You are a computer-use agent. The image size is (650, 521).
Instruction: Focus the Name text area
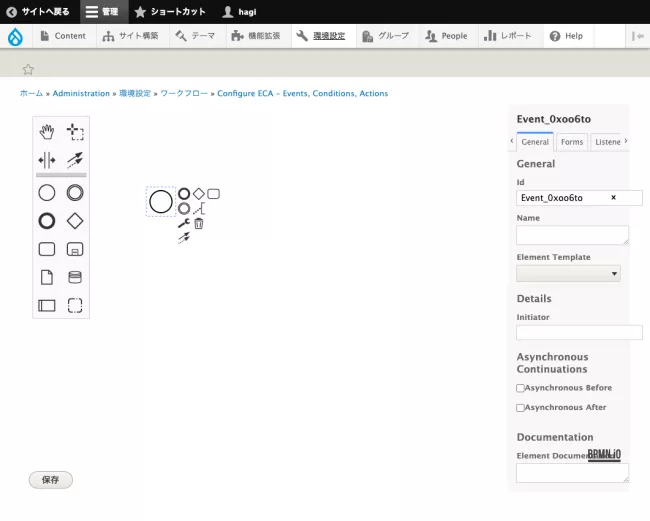click(572, 235)
